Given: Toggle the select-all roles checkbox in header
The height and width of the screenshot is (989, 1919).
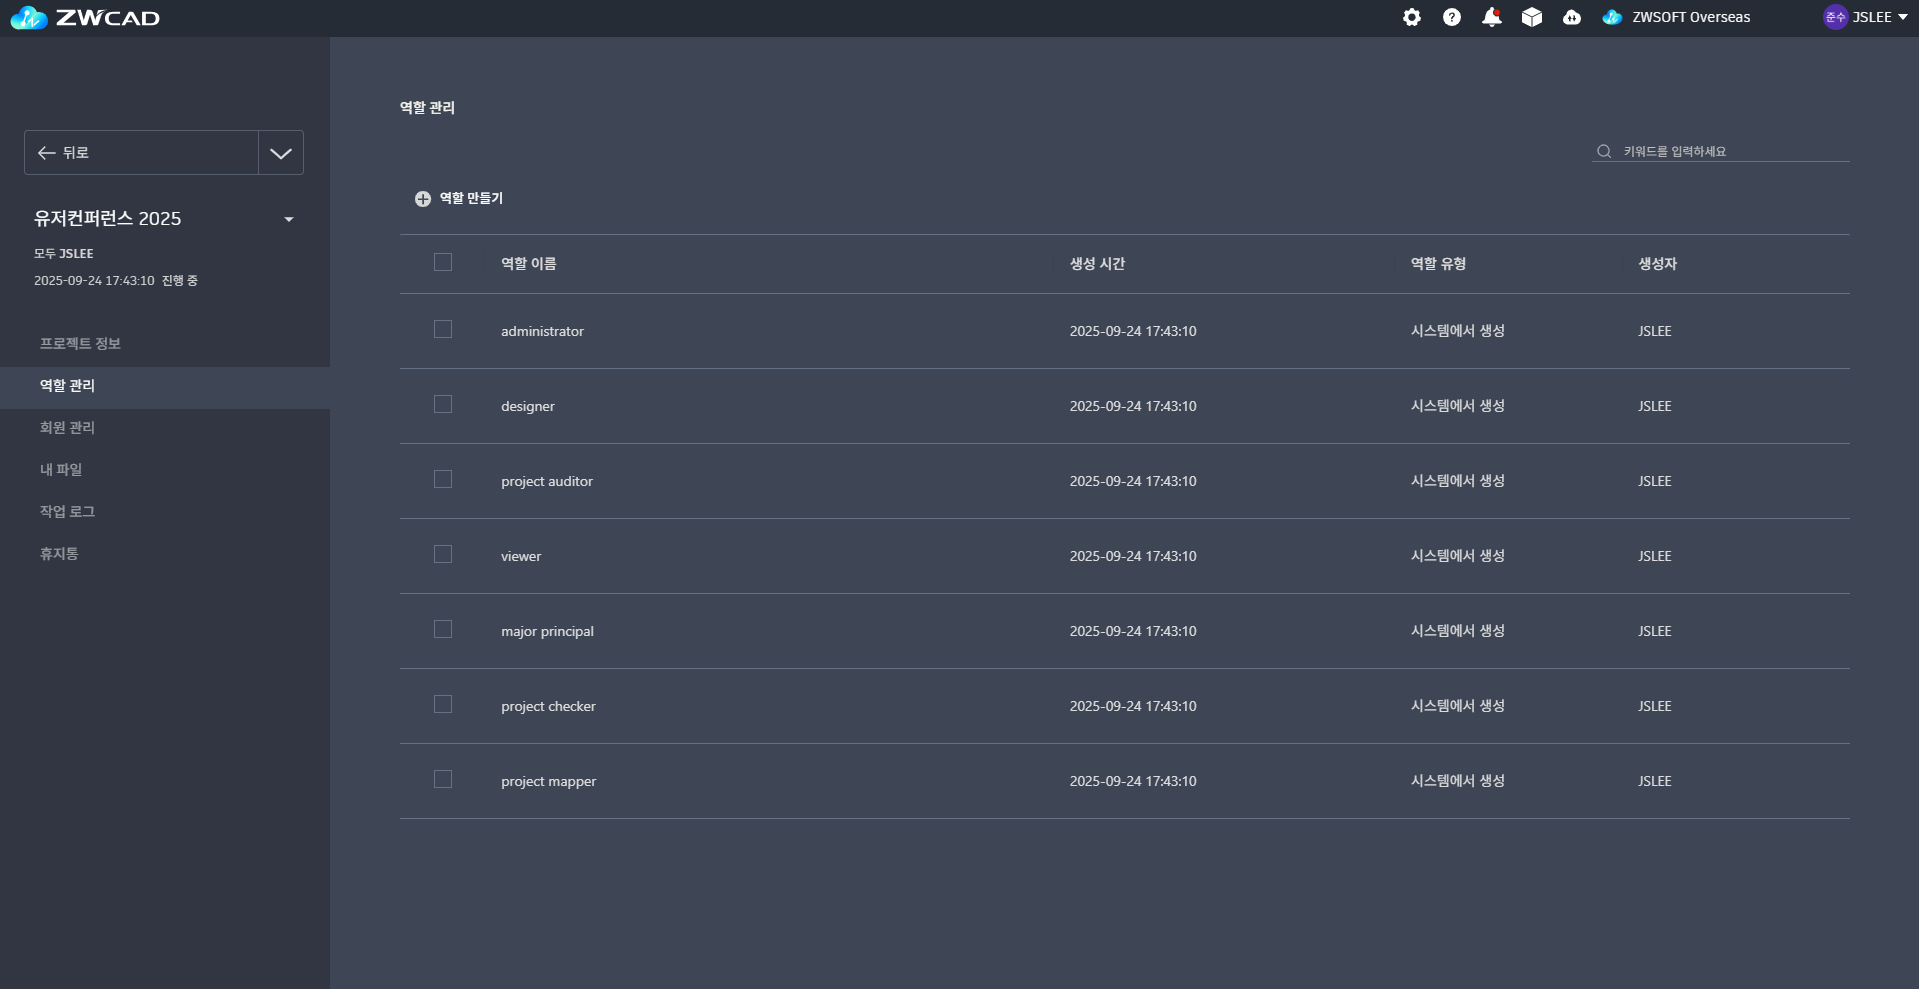Looking at the screenshot, I should click(443, 262).
